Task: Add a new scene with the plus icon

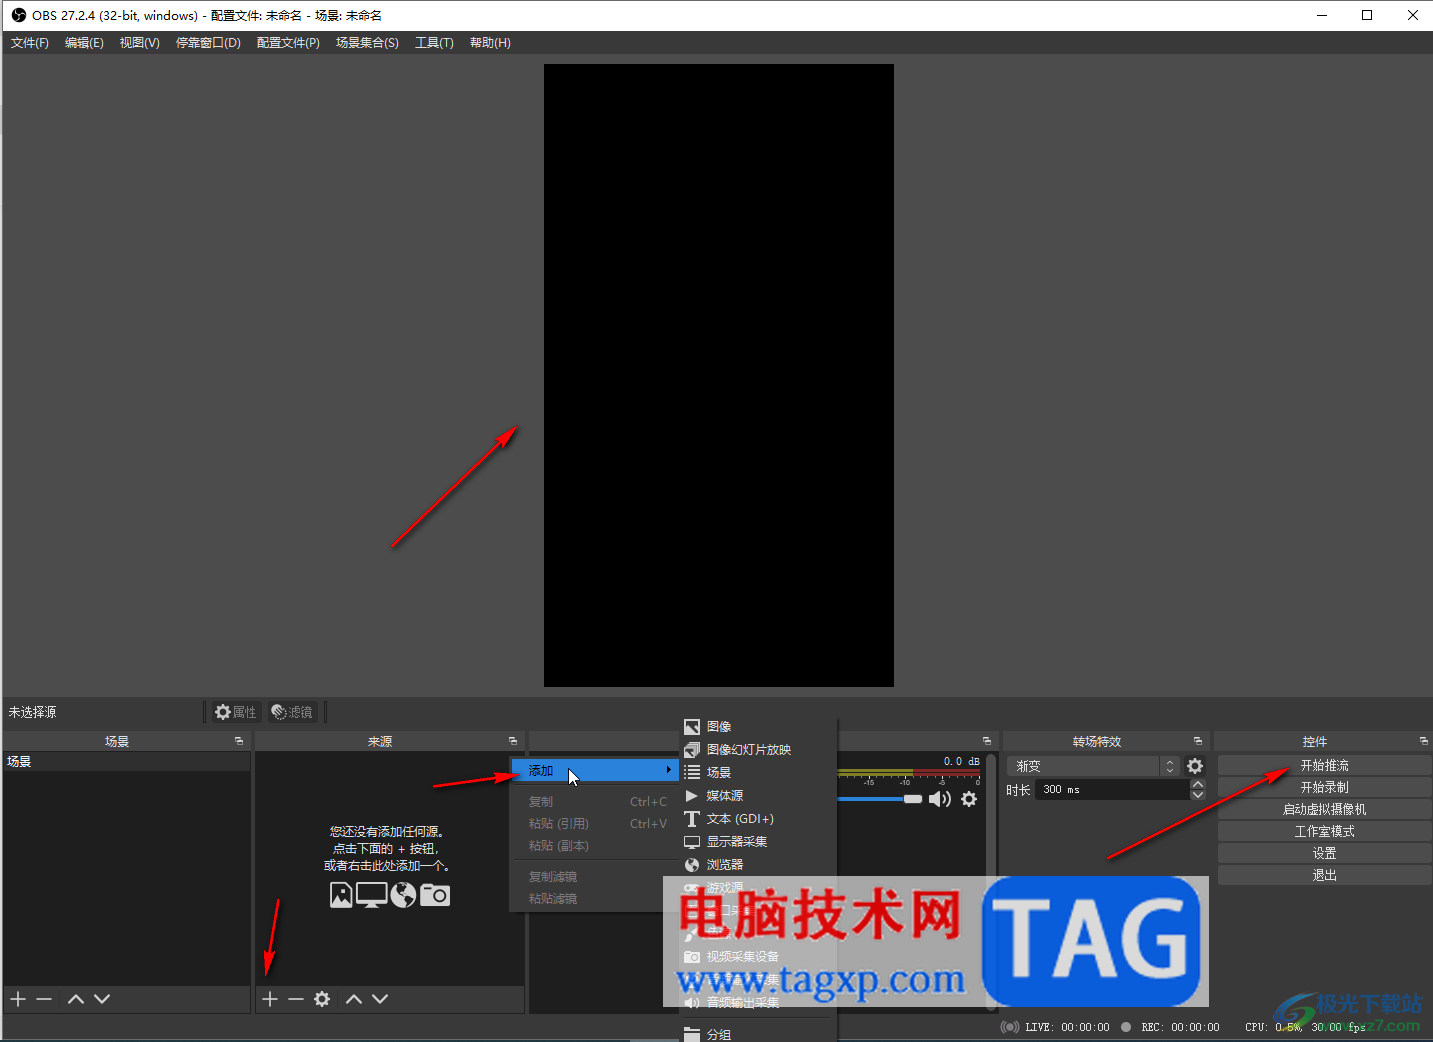Action: [x=18, y=999]
